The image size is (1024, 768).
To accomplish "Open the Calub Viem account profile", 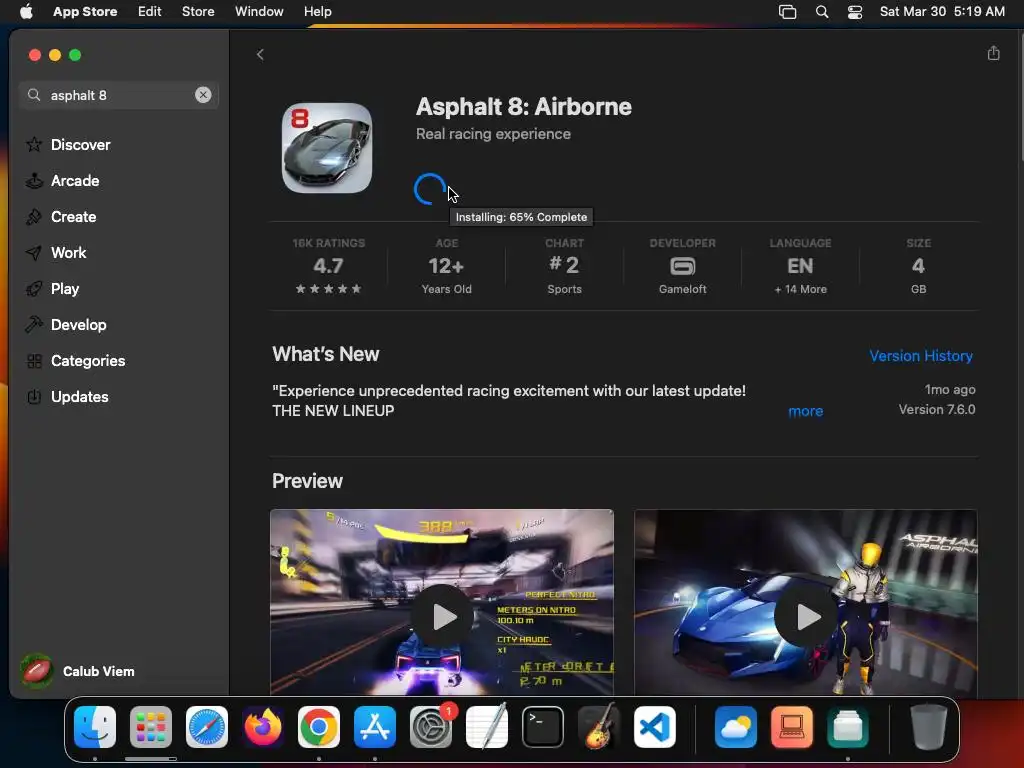I will click(77, 671).
